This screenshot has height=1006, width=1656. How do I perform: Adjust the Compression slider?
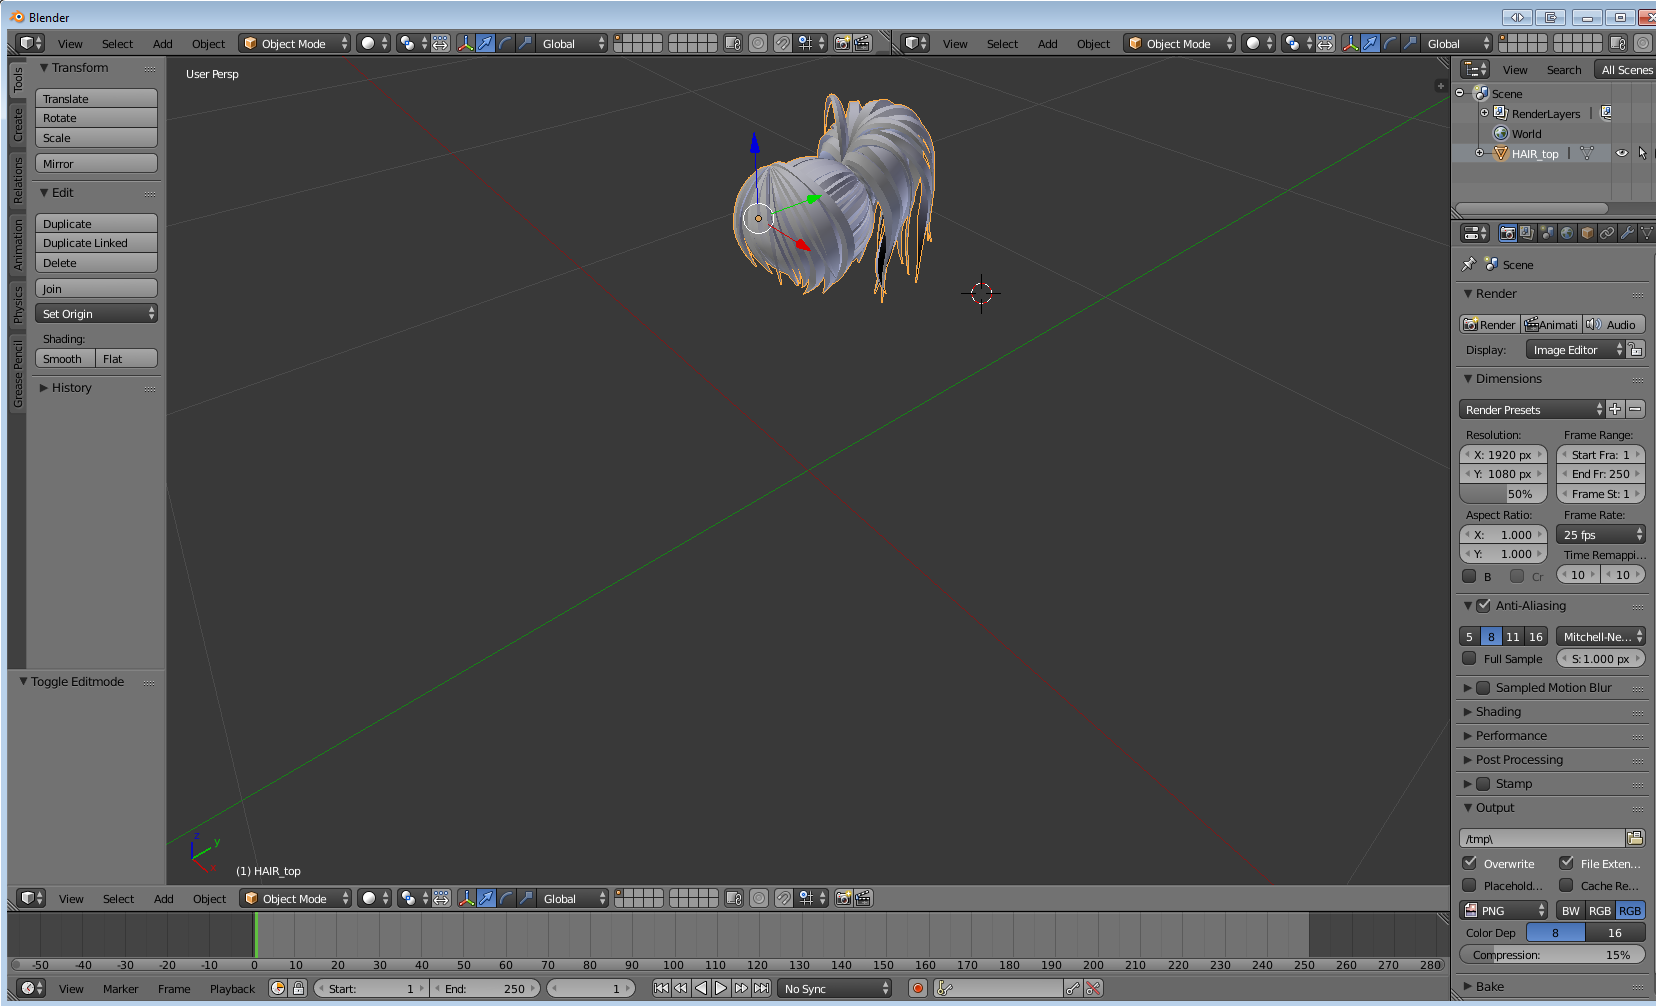[1552, 955]
